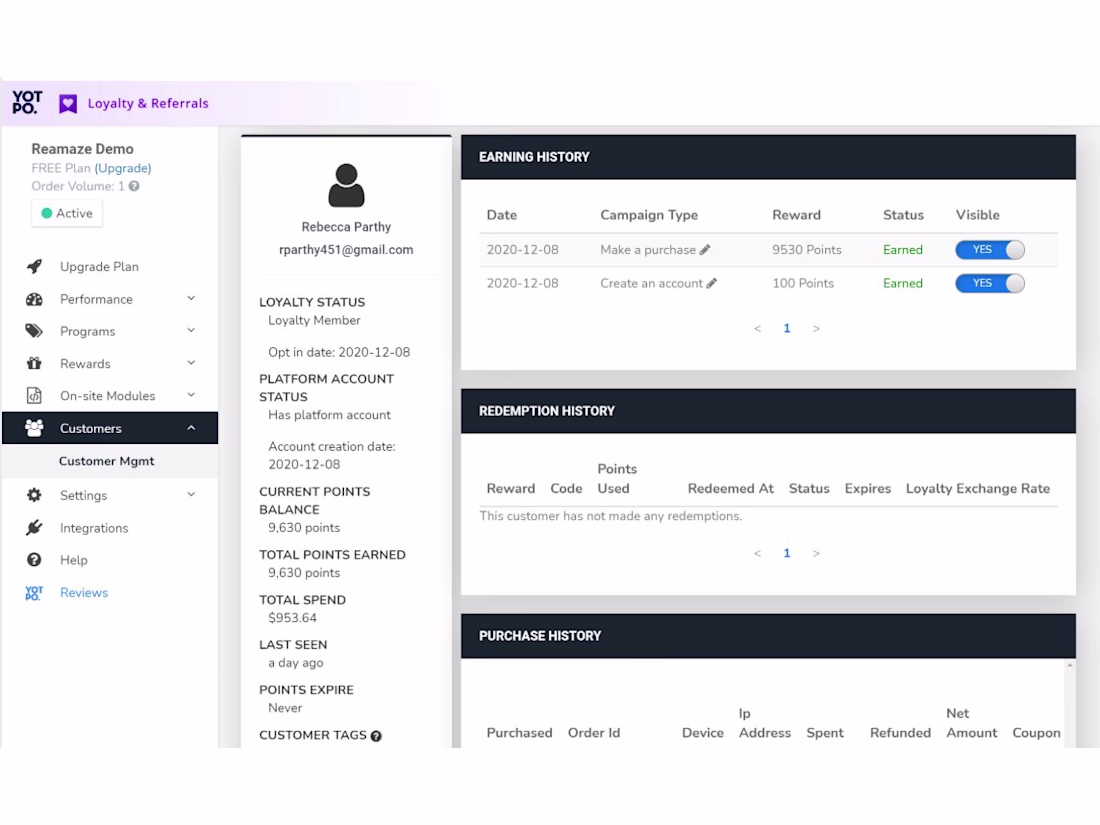1100x825 pixels.
Task: Click the Settings gear icon
Action: click(x=34, y=495)
